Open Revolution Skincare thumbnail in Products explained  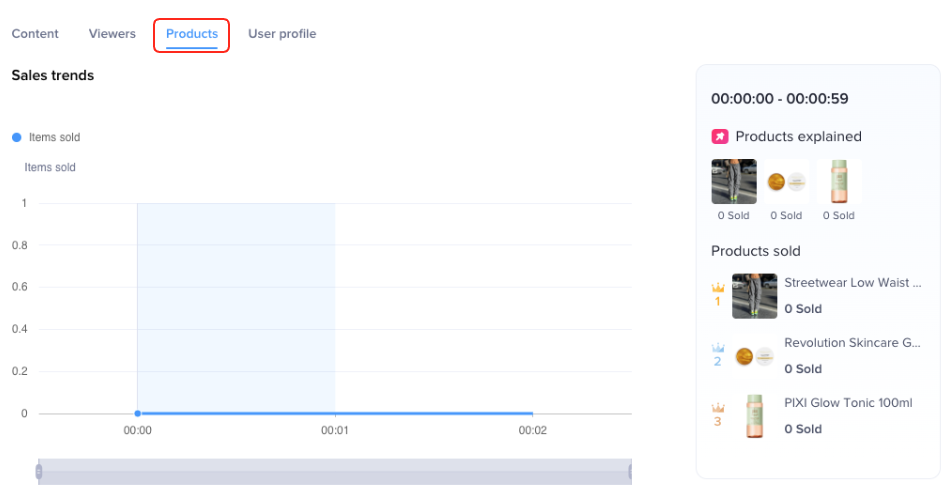coord(785,182)
